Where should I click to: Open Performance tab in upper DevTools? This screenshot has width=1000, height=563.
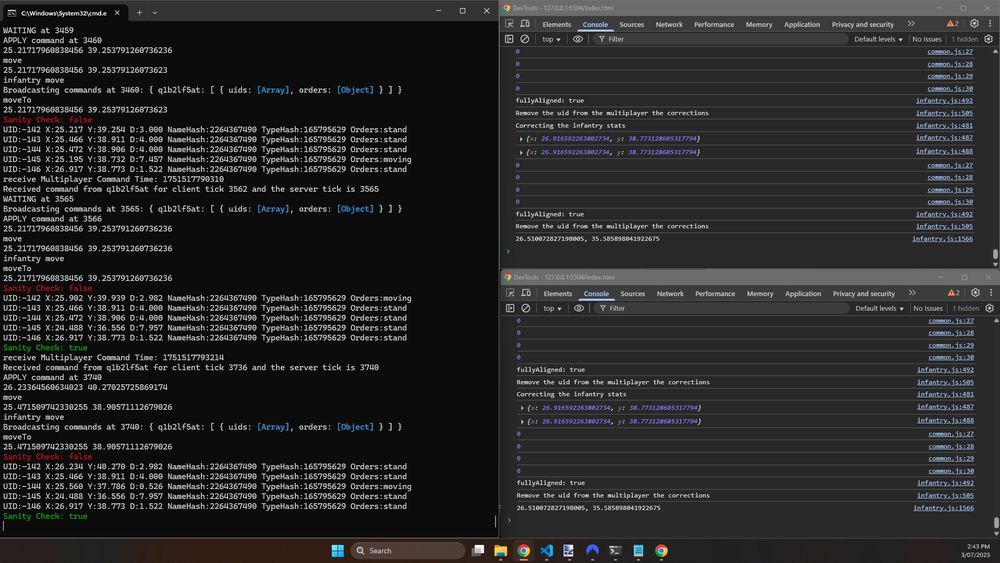point(714,24)
